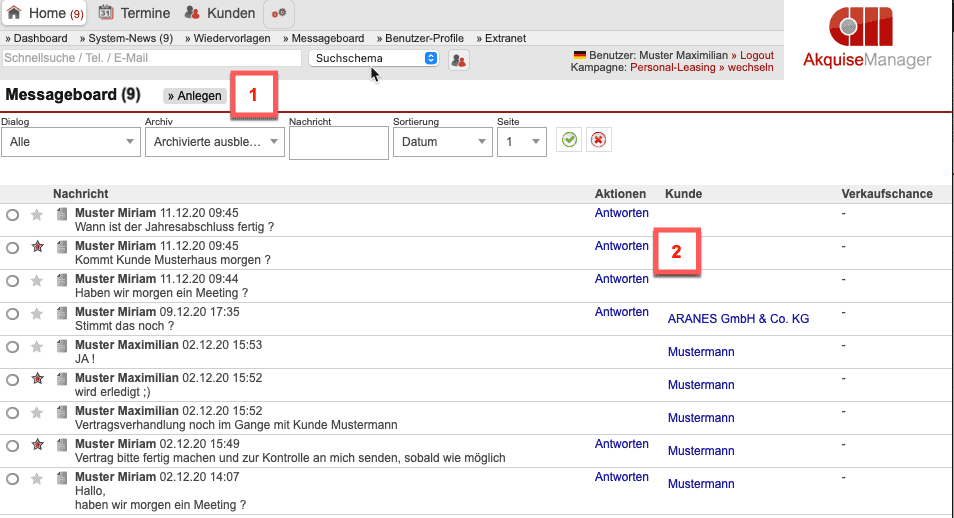Expand the Archiv filter dropdown
Screen dimensions: 954x518
pos(214,142)
